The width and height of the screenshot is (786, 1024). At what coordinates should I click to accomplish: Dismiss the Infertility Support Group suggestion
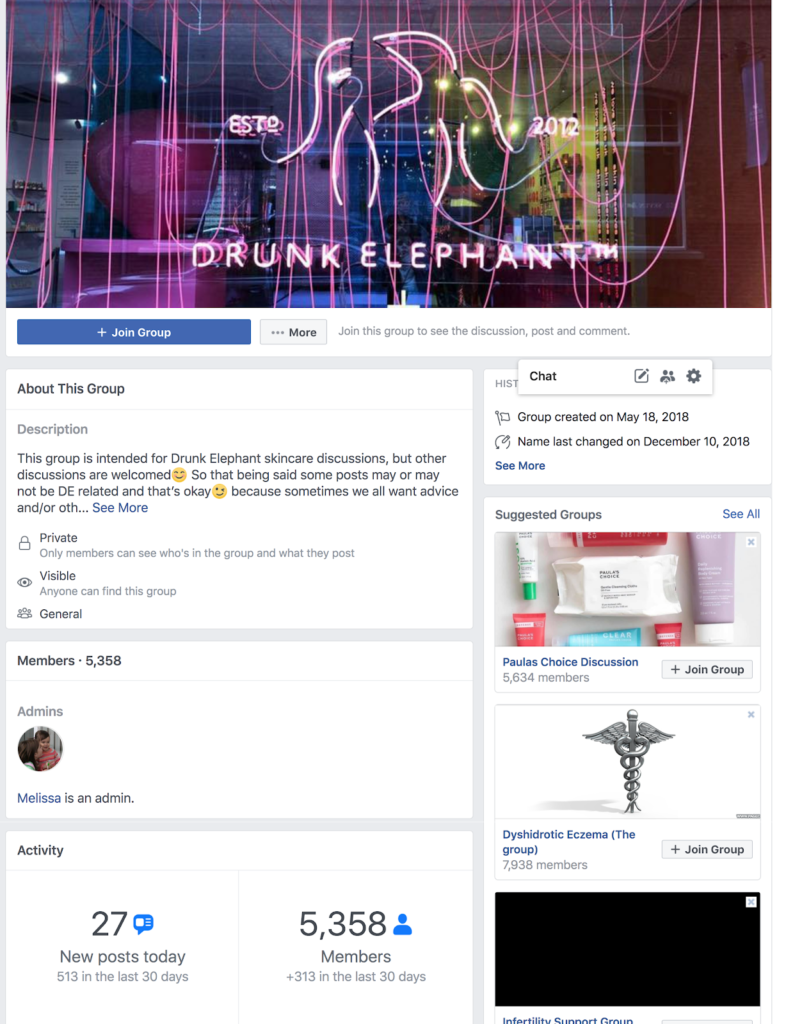[x=751, y=902]
